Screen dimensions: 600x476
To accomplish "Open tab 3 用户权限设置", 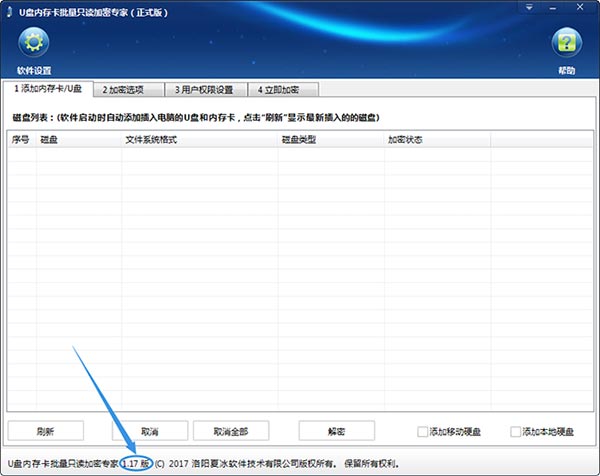I will (x=206, y=90).
